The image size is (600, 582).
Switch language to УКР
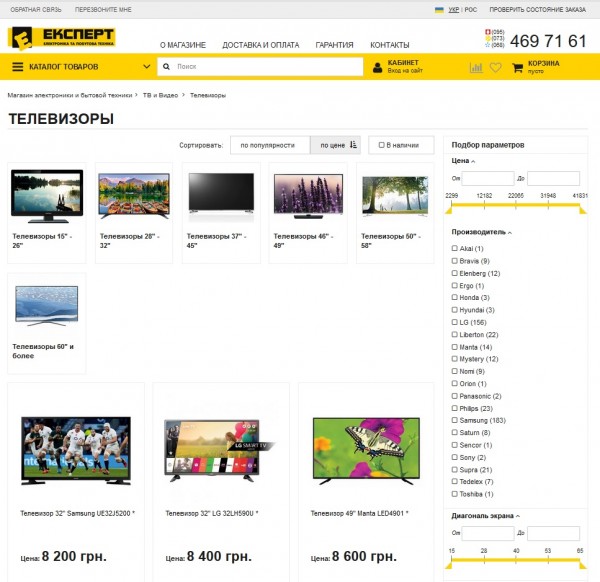[454, 10]
